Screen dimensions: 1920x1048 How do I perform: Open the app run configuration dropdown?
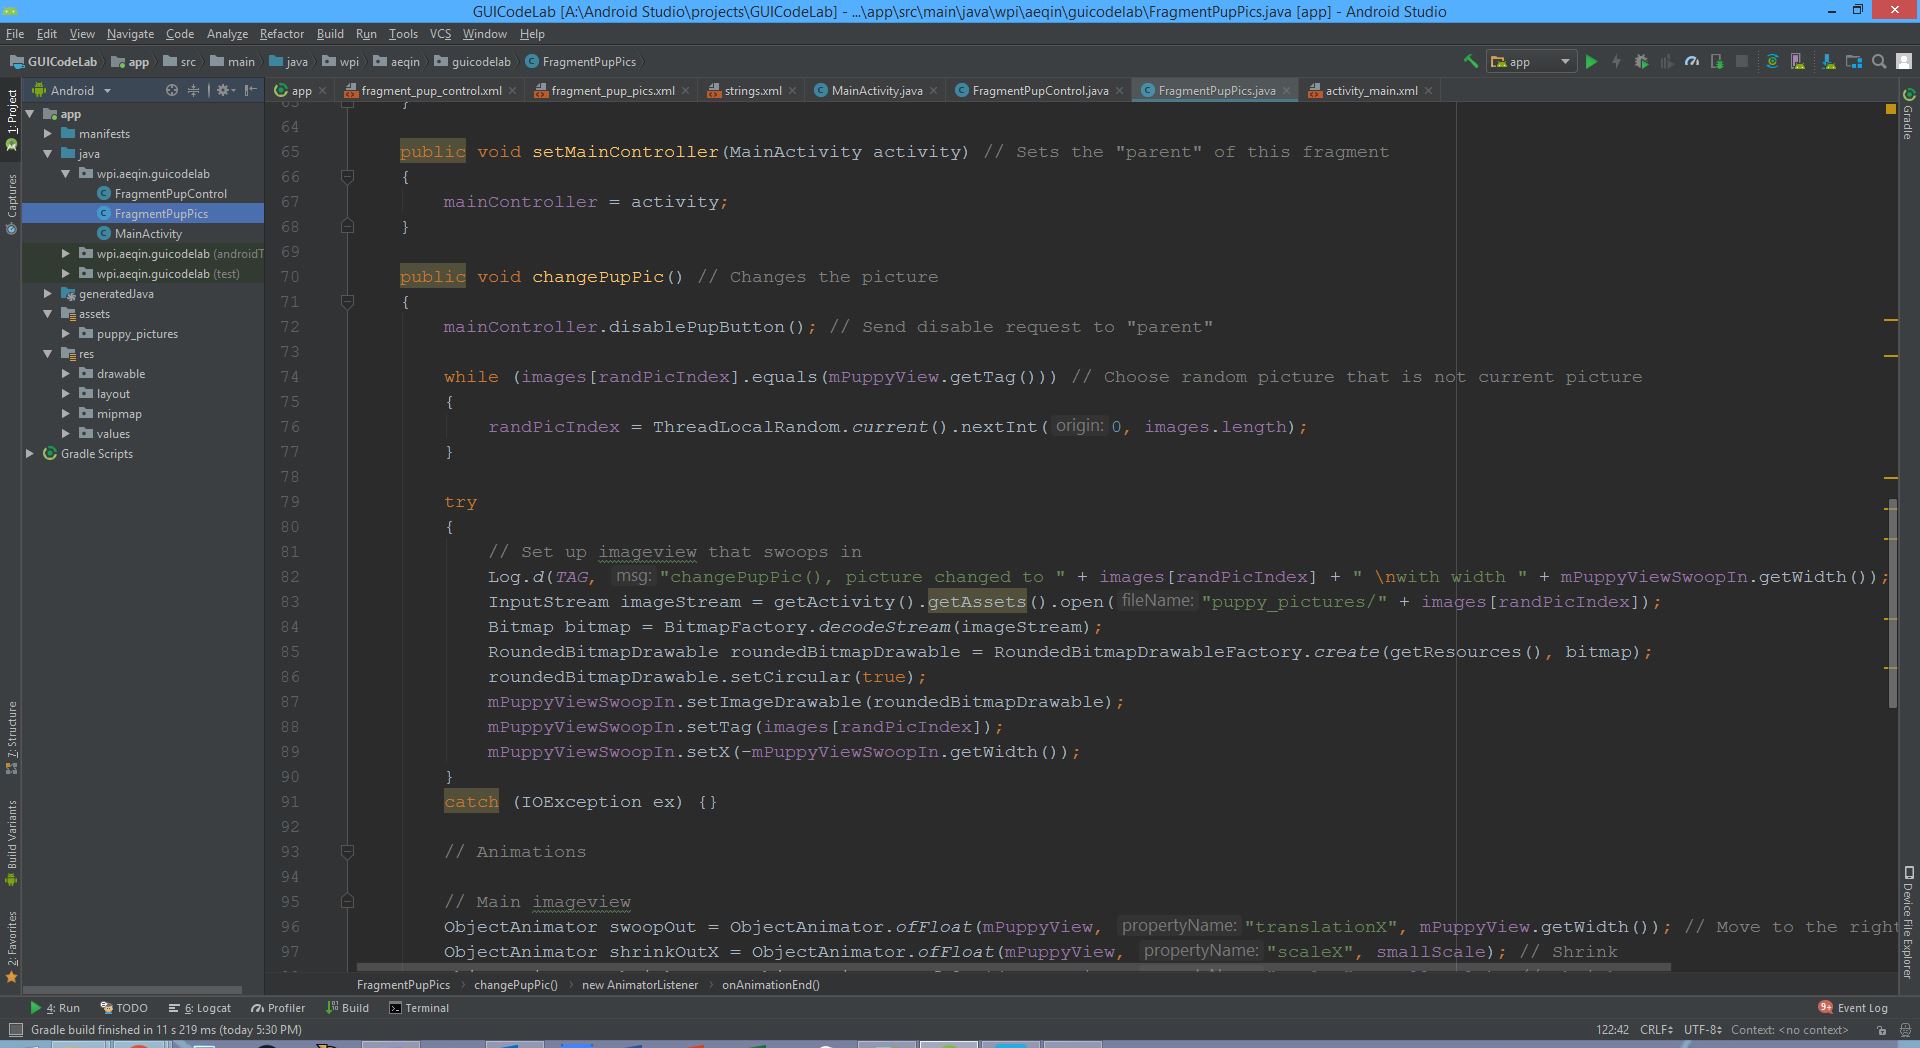coord(1532,62)
